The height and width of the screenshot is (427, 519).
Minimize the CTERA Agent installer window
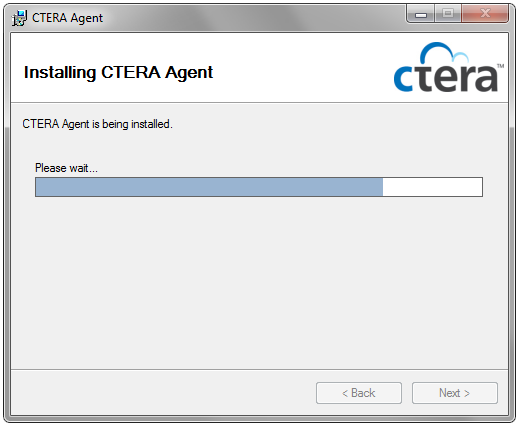[x=421, y=15]
